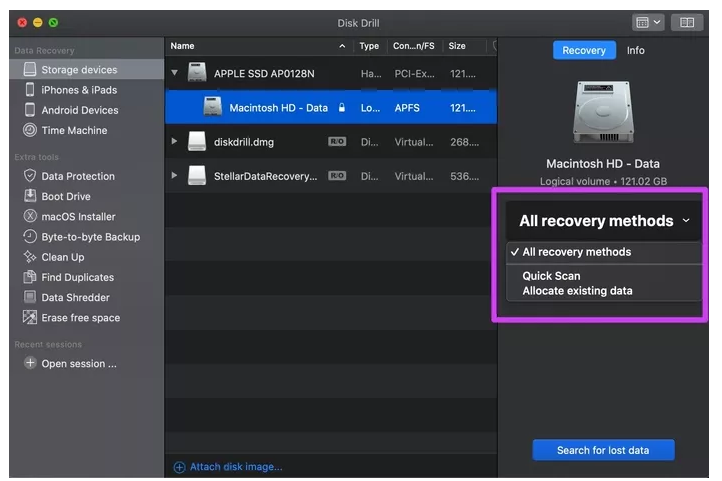Click the Byte-to-byte Backup icon
The width and height of the screenshot is (722, 481).
[30, 237]
